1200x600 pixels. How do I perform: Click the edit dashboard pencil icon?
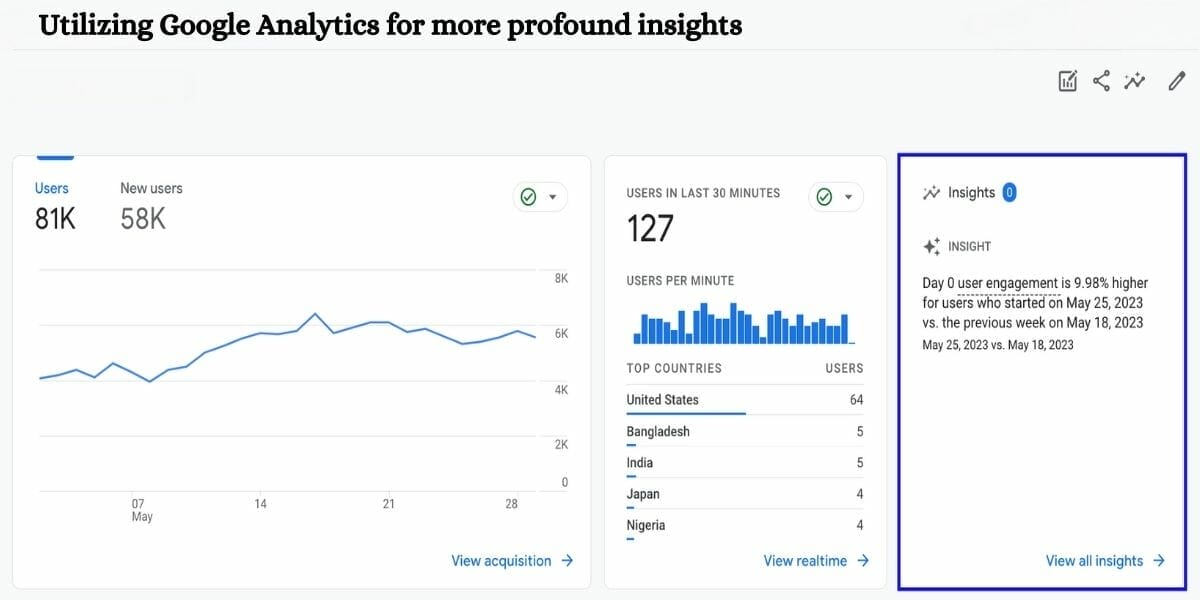tap(1175, 81)
